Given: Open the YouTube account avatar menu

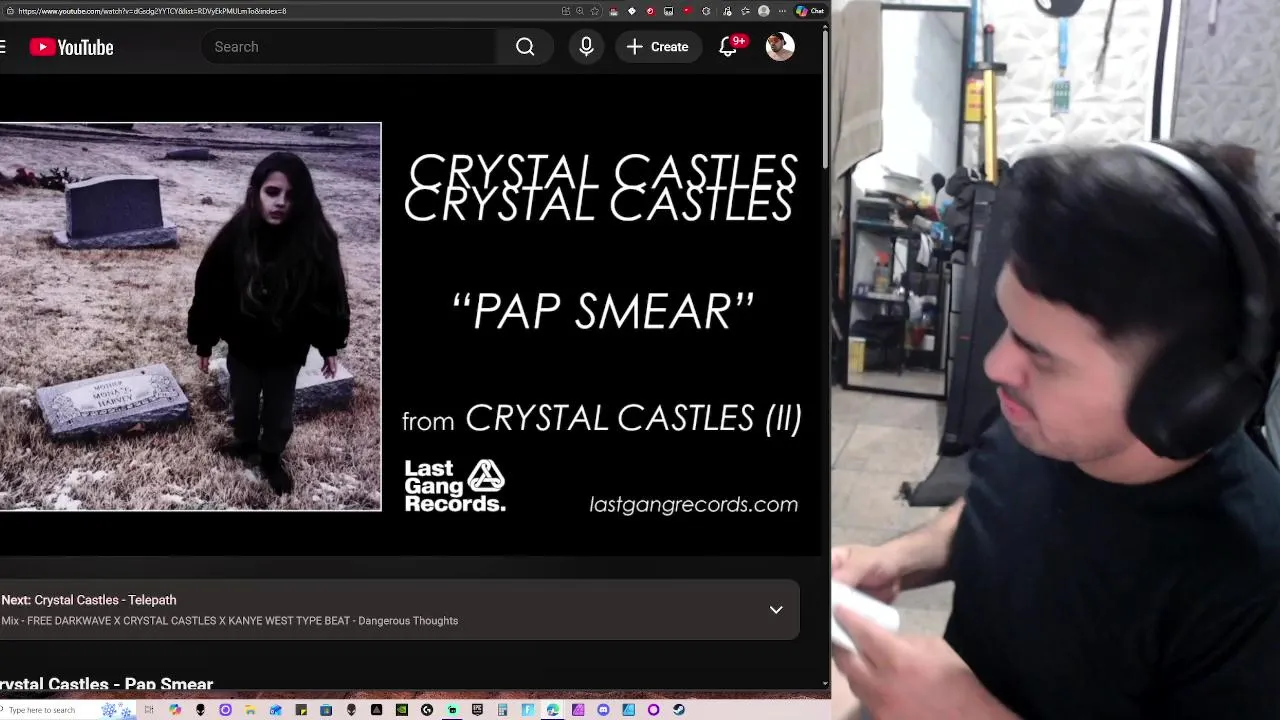Looking at the screenshot, I should [x=780, y=47].
